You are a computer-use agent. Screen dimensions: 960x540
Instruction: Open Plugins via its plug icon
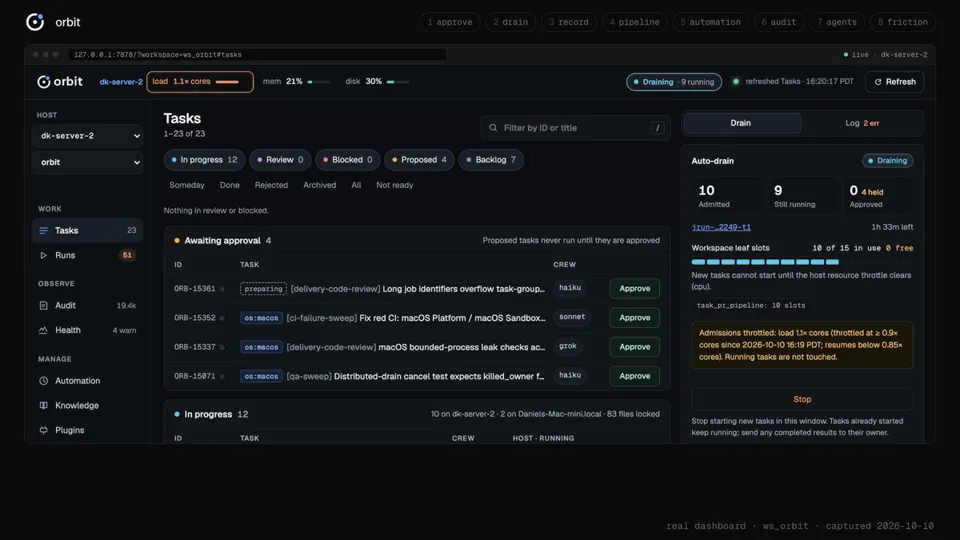43,430
